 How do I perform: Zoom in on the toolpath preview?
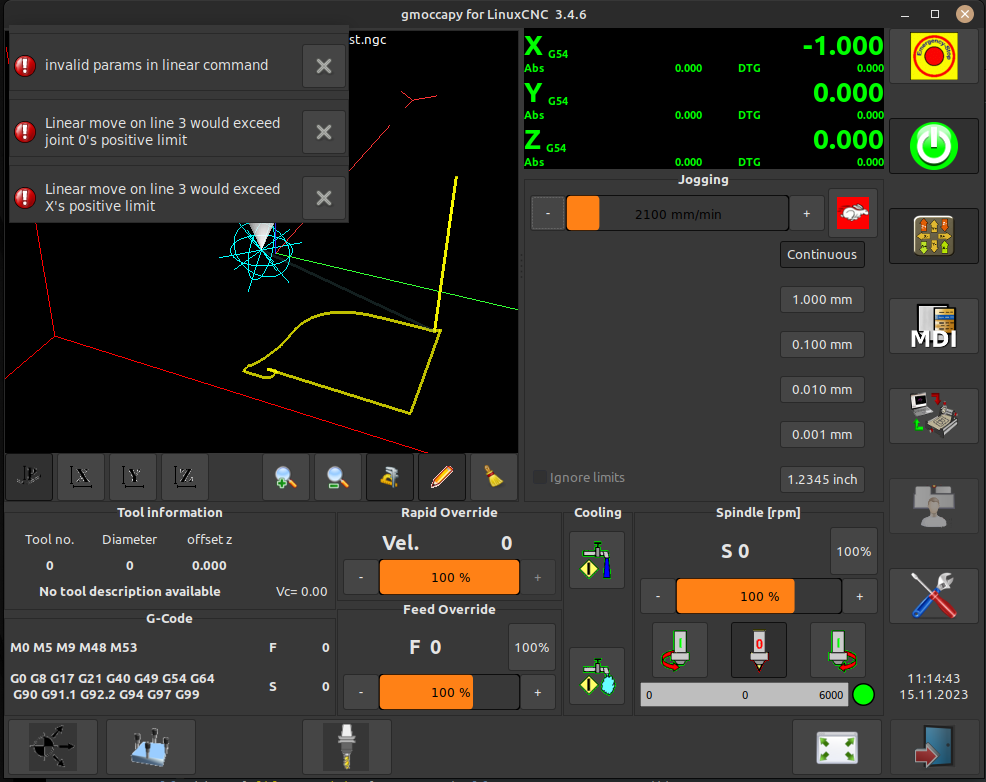286,477
